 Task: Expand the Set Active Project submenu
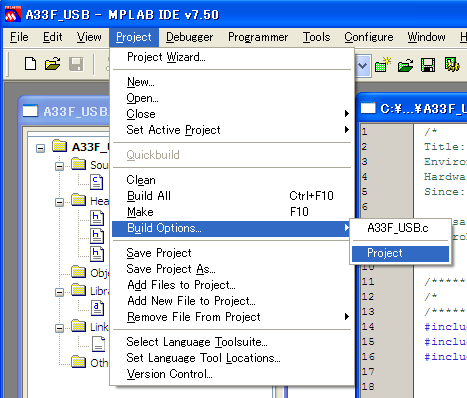(x=347, y=130)
